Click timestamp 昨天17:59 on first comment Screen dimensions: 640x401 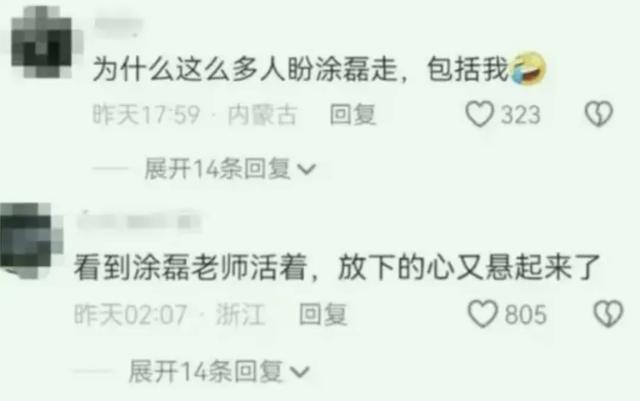pyautogui.click(x=146, y=114)
